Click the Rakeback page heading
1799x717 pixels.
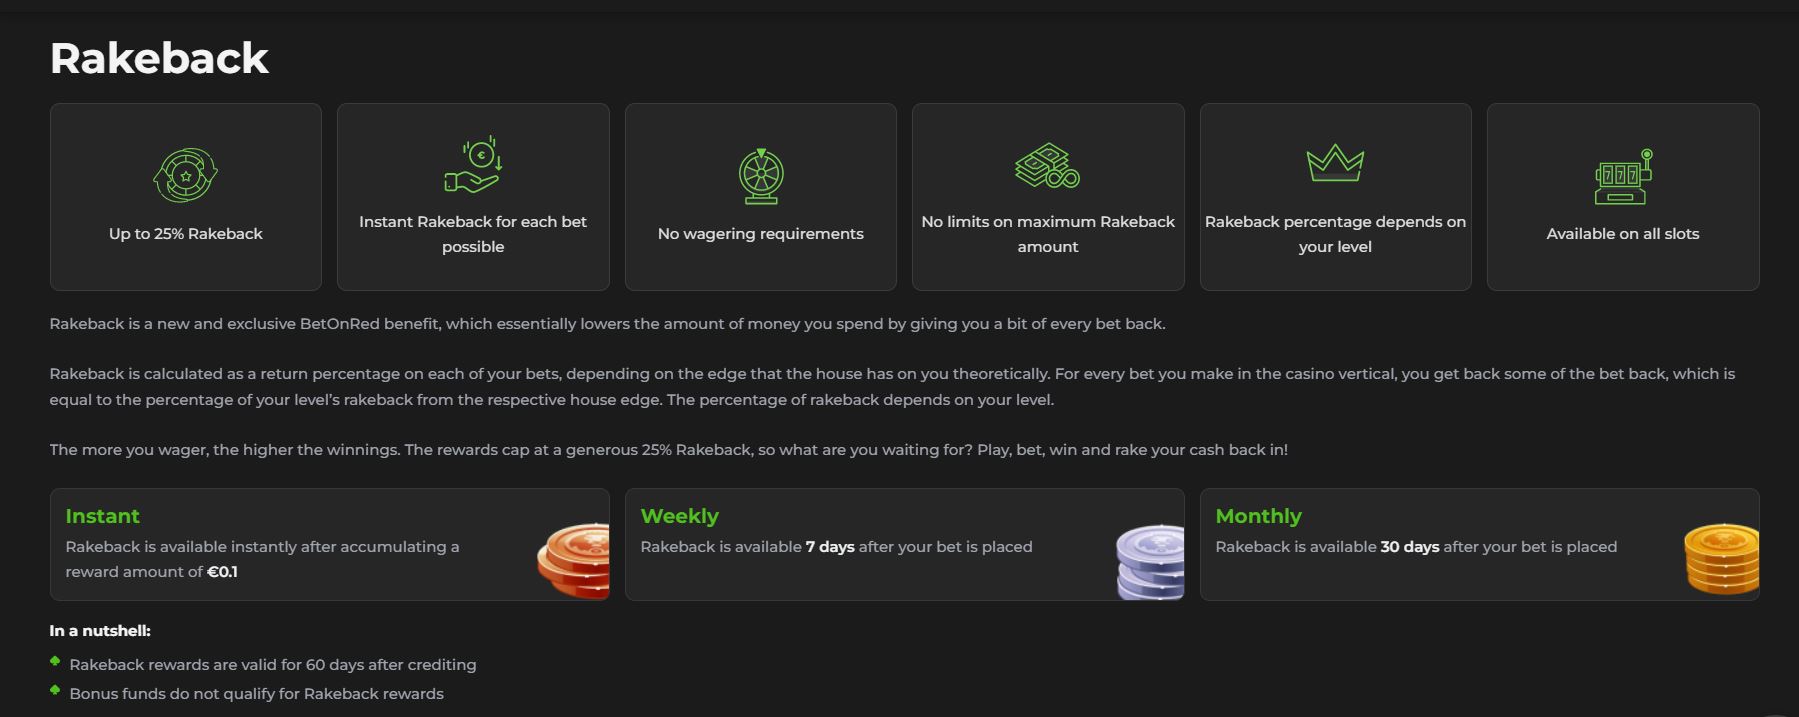coord(159,58)
